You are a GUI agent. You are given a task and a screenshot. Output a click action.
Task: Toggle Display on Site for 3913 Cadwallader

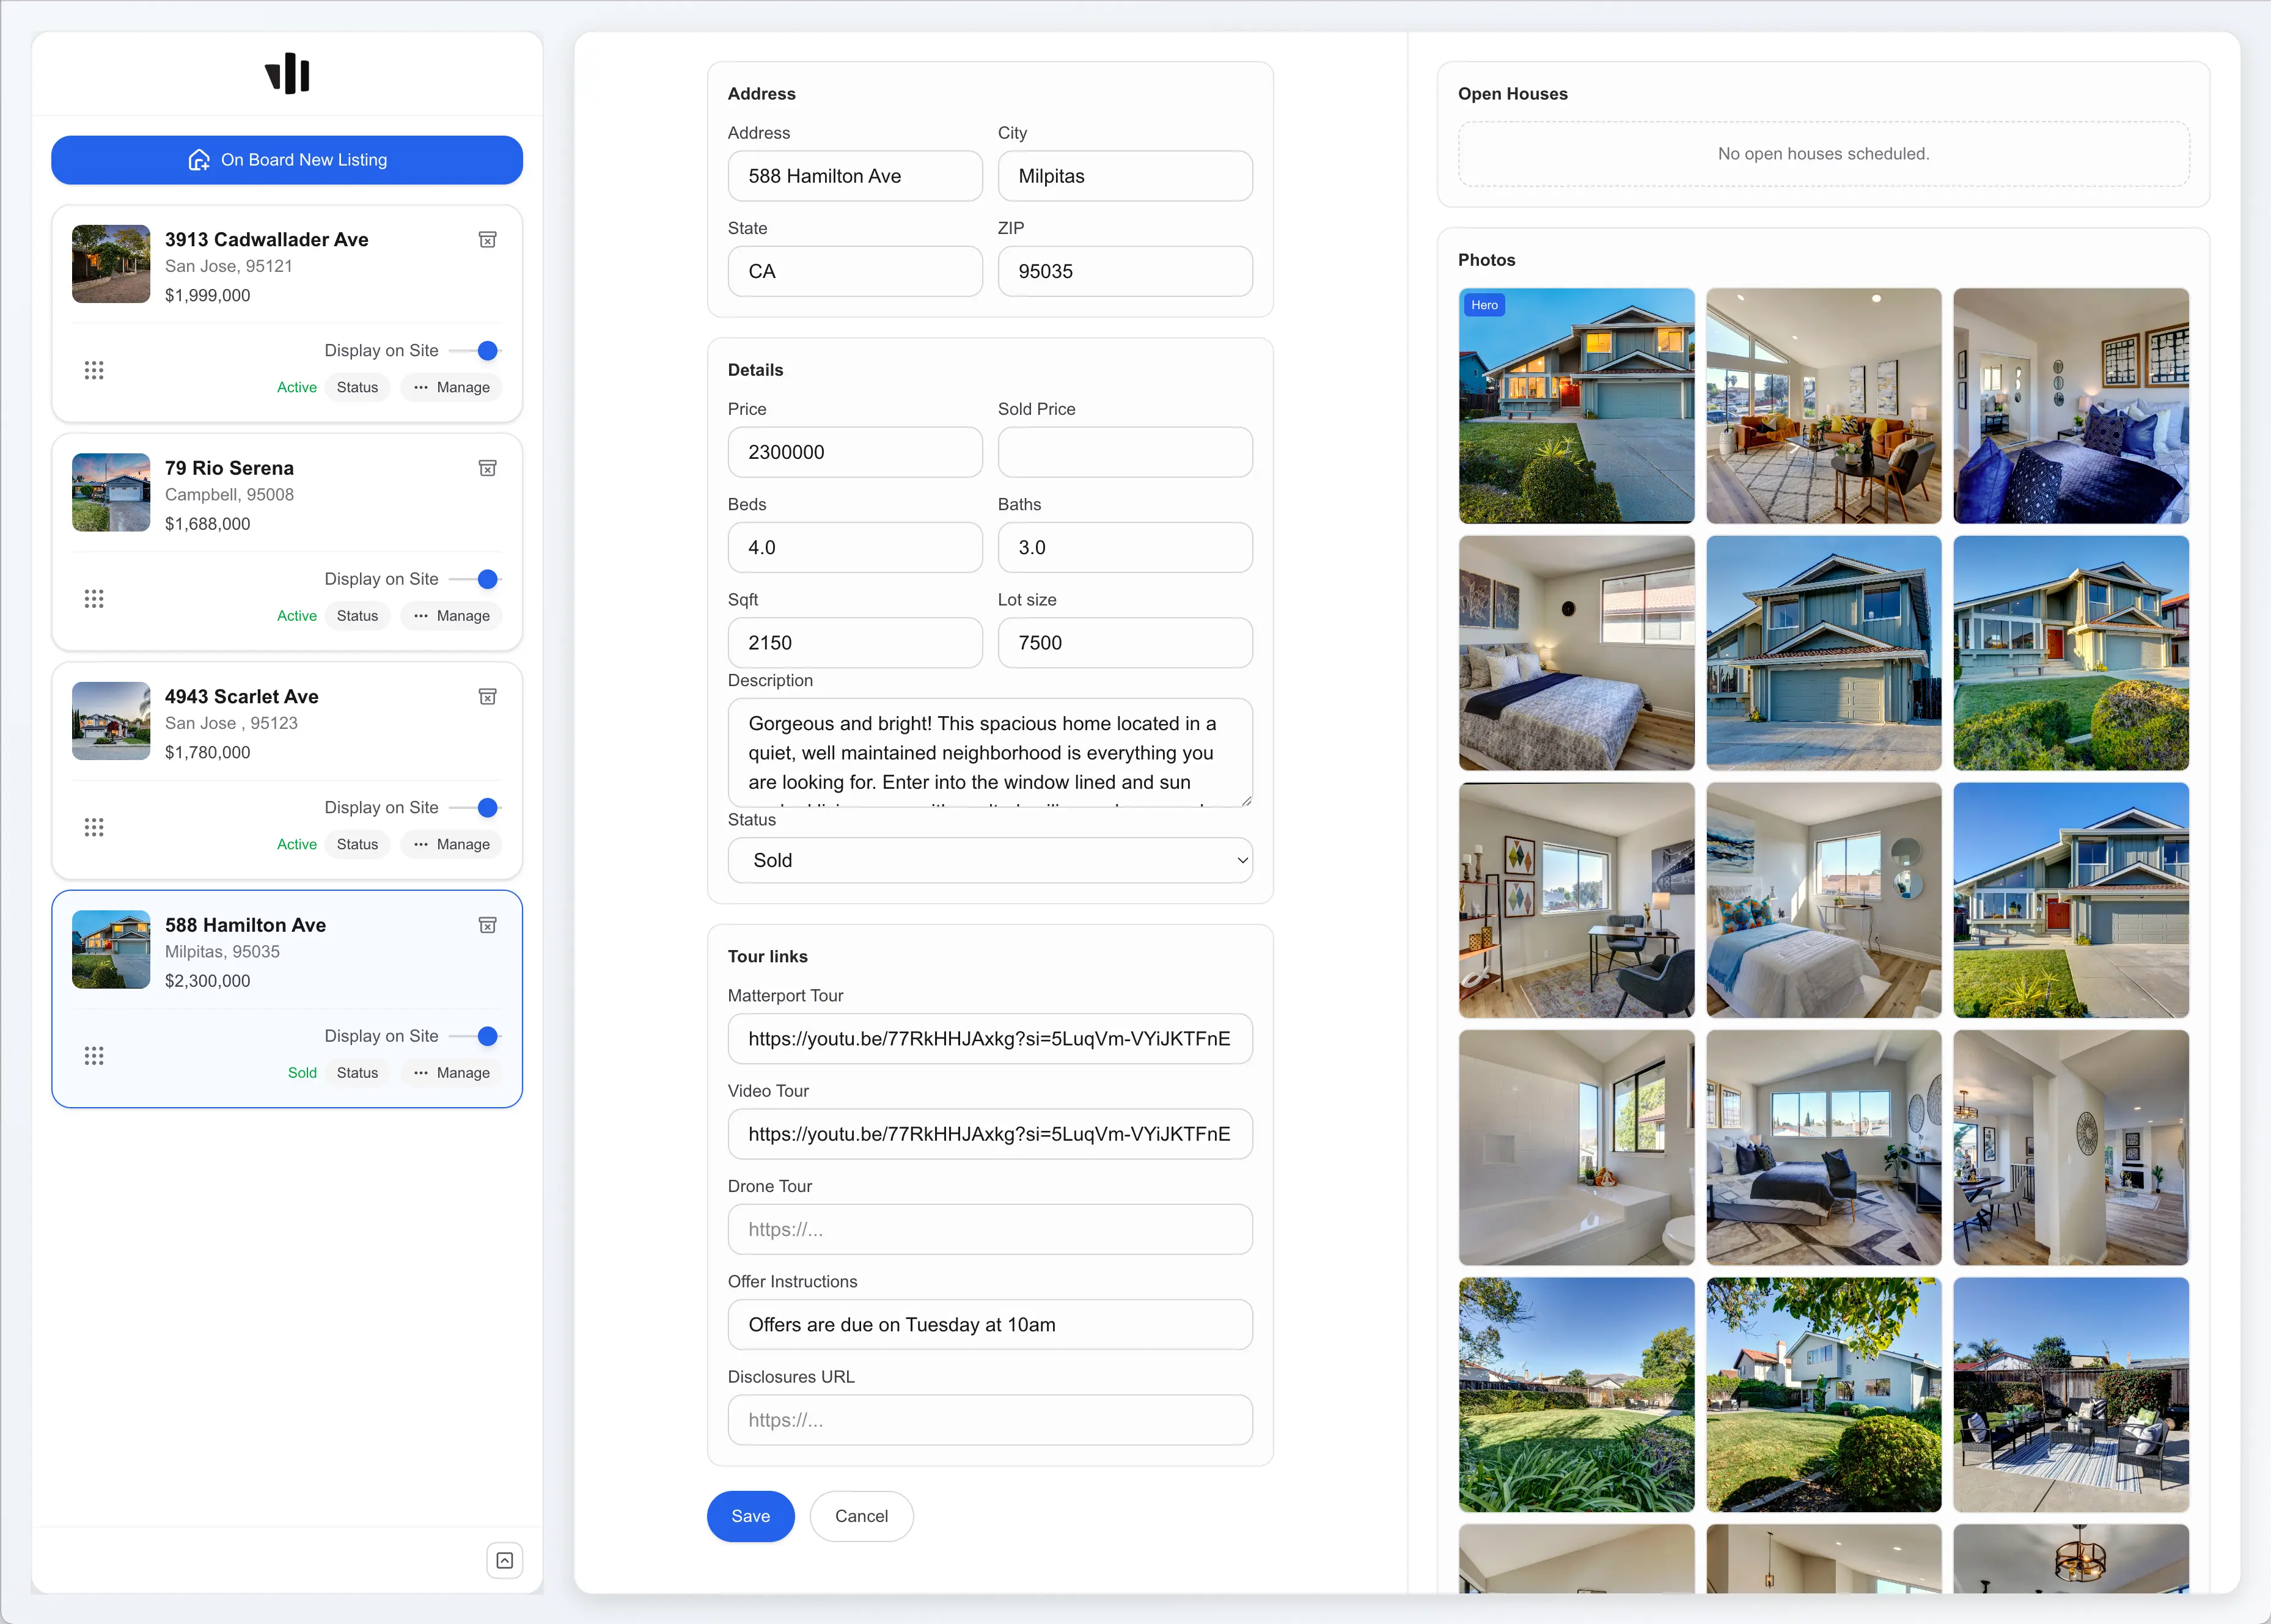pyautogui.click(x=477, y=350)
